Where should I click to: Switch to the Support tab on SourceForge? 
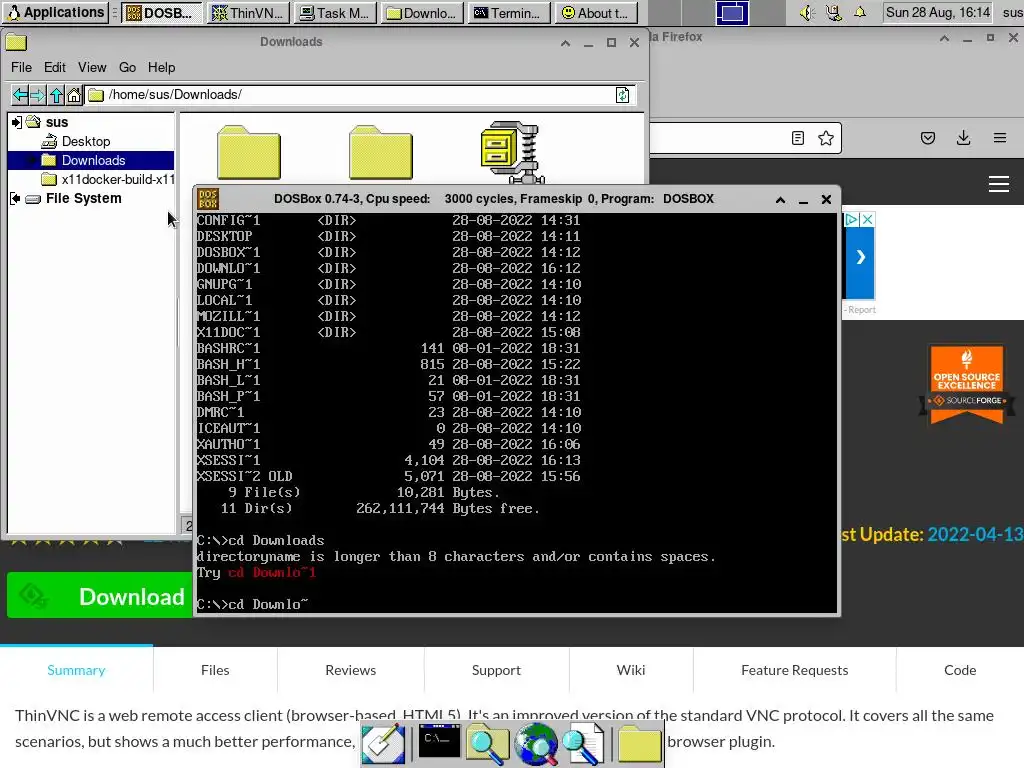click(496, 670)
